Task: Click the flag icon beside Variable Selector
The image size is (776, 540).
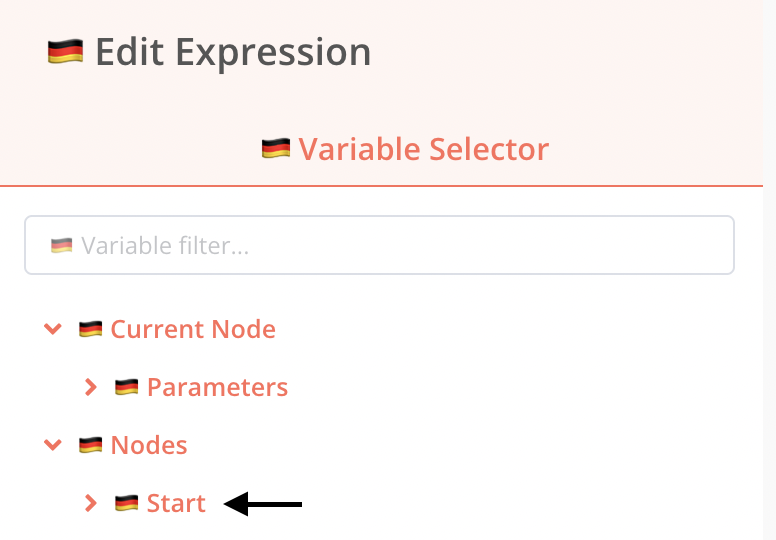Action: 275,149
